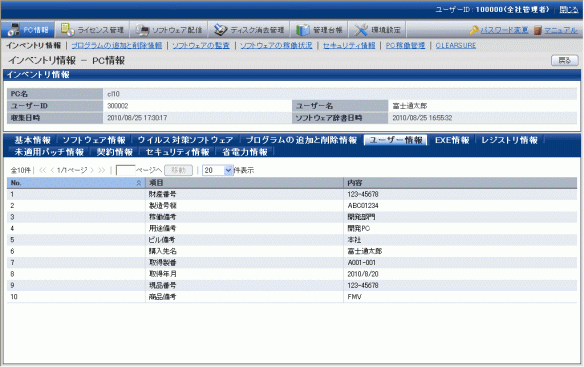Switch to 未適用パッチ情報 tab
The width and height of the screenshot is (584, 367).
(49, 152)
